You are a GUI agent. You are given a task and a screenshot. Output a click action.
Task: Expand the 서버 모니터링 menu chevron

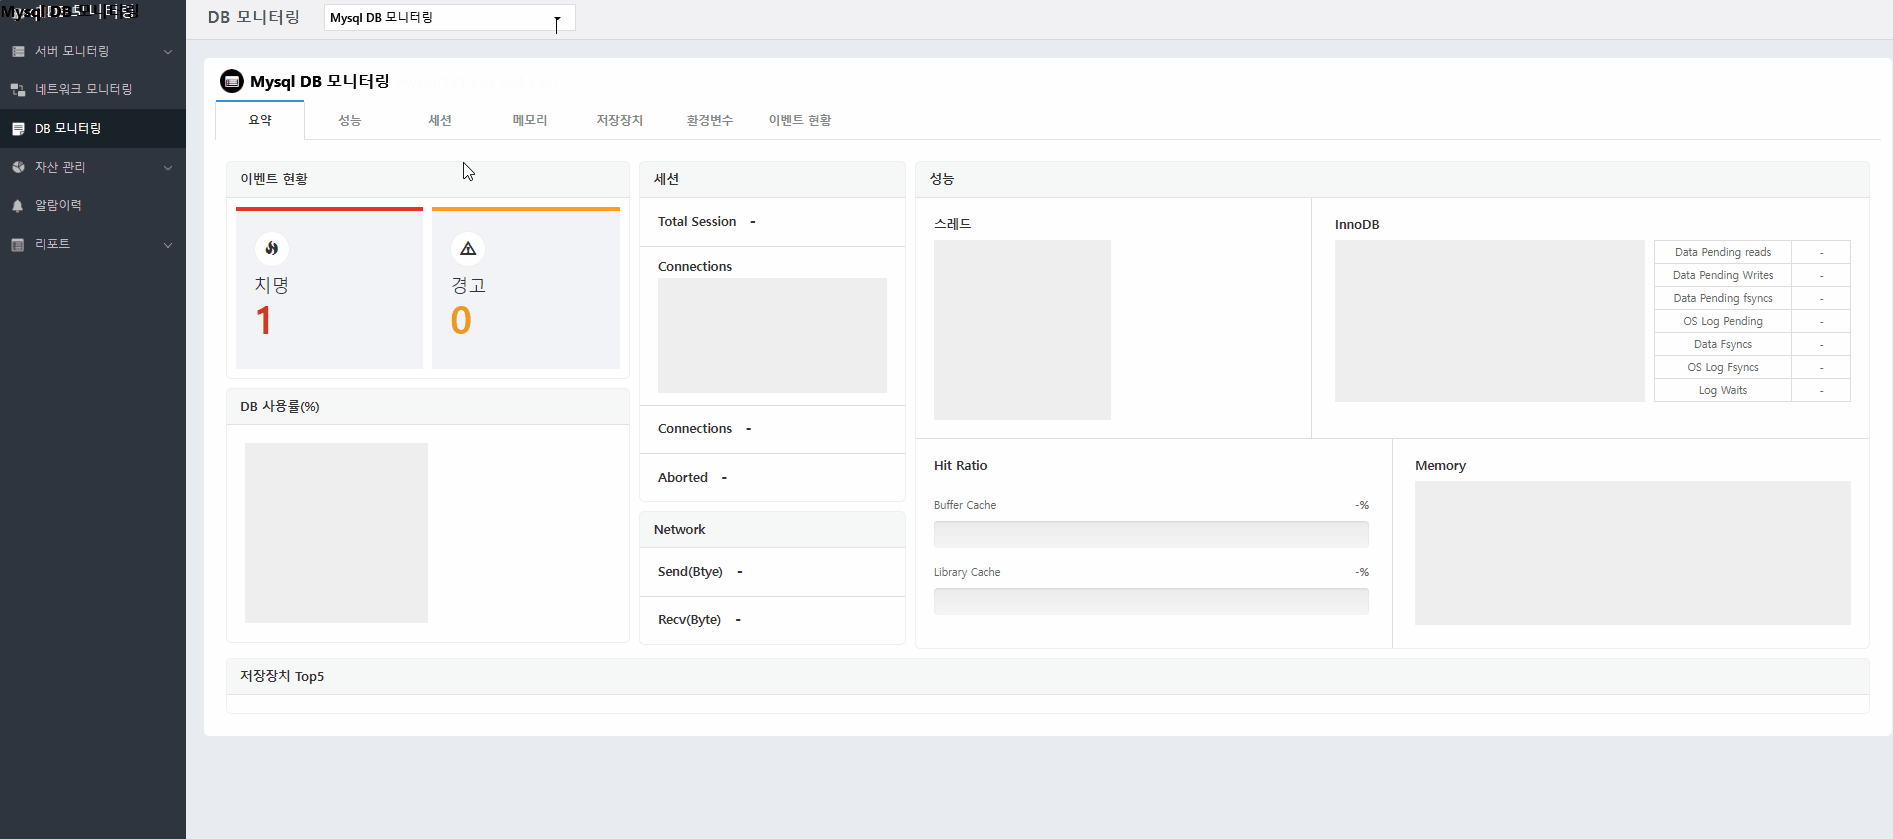(x=168, y=52)
